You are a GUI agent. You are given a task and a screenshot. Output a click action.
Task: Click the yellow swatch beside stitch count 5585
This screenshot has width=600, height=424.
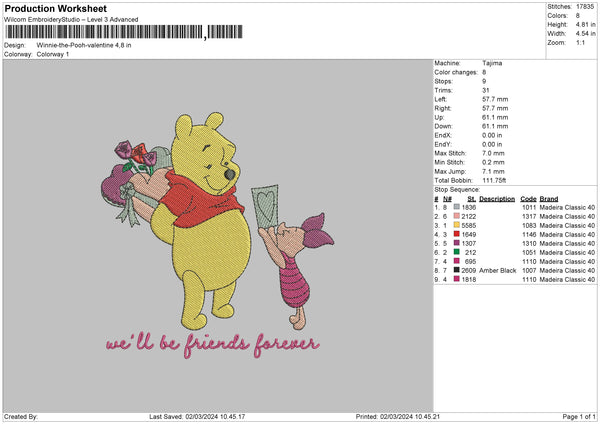(x=457, y=225)
